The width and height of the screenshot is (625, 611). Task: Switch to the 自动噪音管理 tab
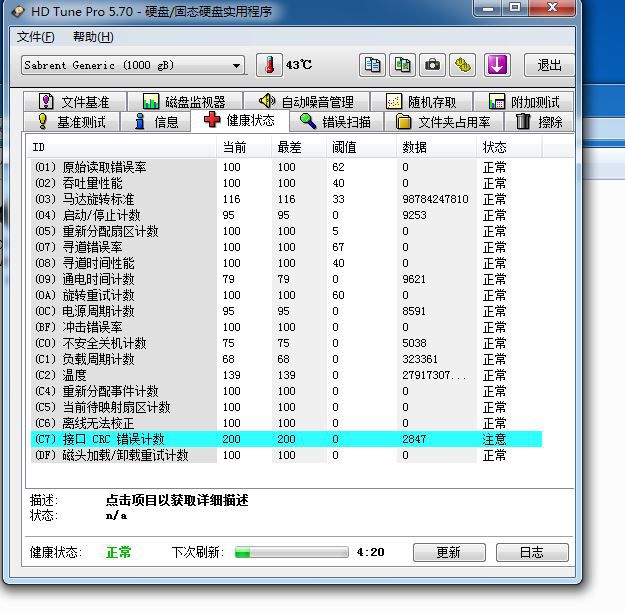point(307,102)
